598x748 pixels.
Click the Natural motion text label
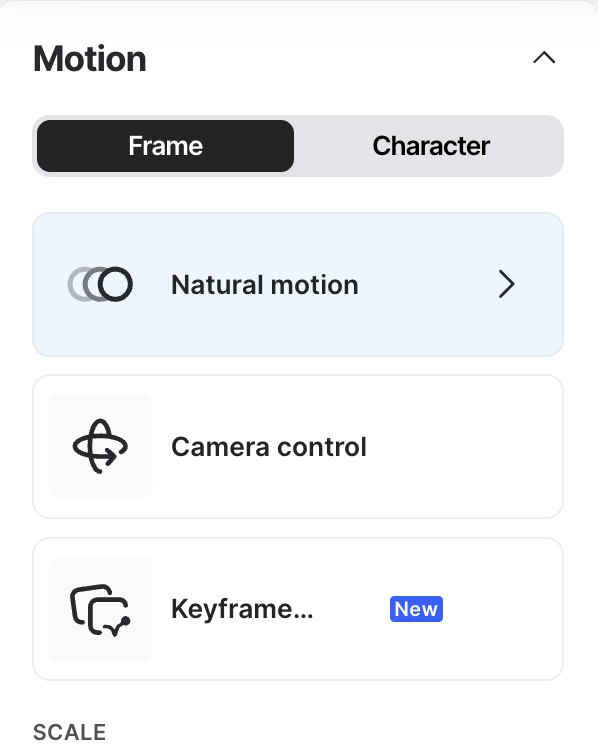(x=265, y=285)
